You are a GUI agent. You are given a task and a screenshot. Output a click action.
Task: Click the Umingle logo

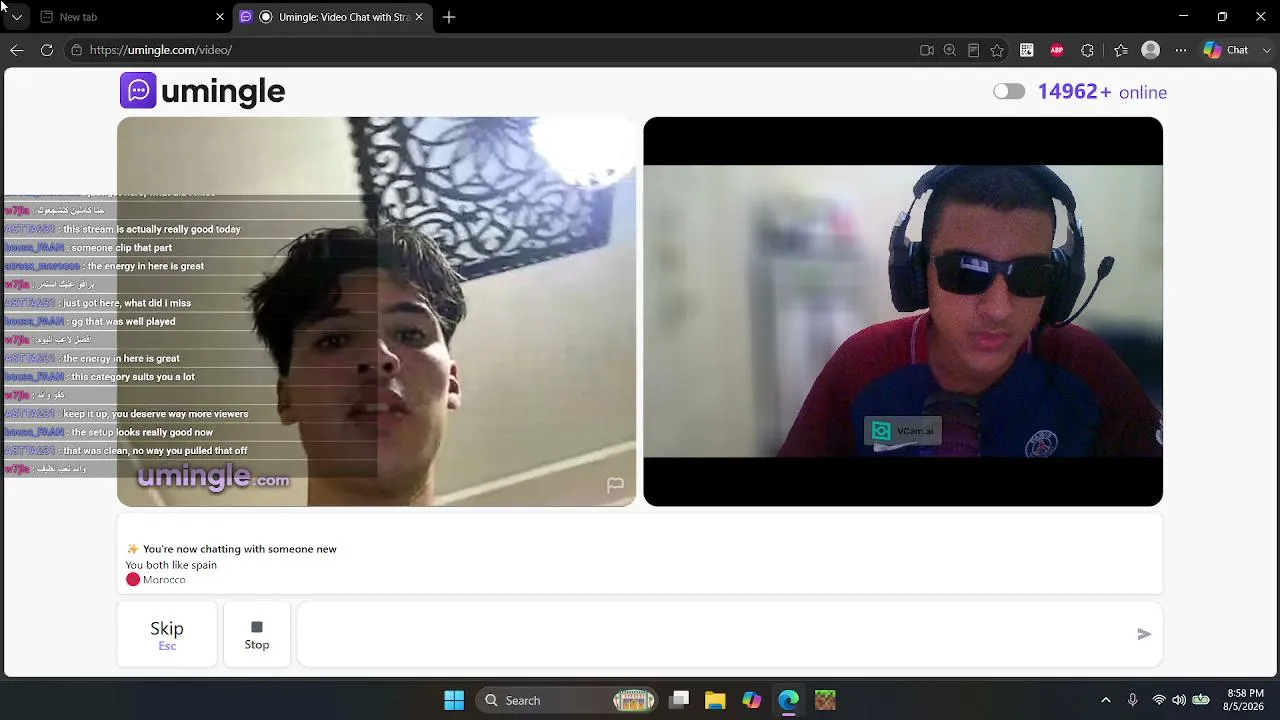203,91
